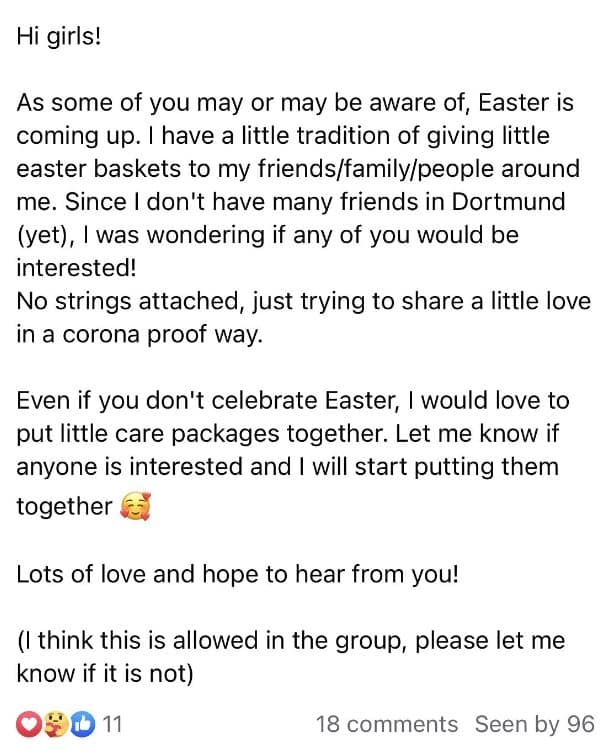
Task: Click the '(I think this is allowed' line
Action: (290, 640)
